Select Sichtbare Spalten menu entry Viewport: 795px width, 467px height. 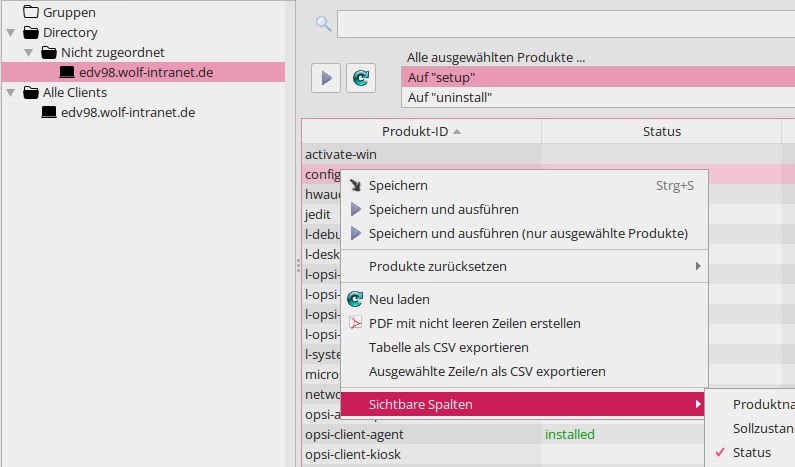(x=522, y=404)
